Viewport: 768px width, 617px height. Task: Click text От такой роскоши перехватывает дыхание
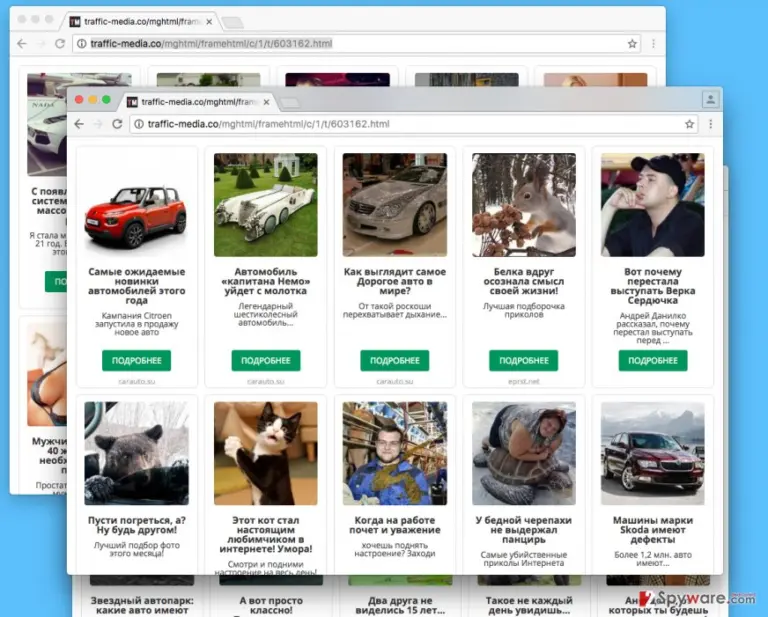(395, 310)
